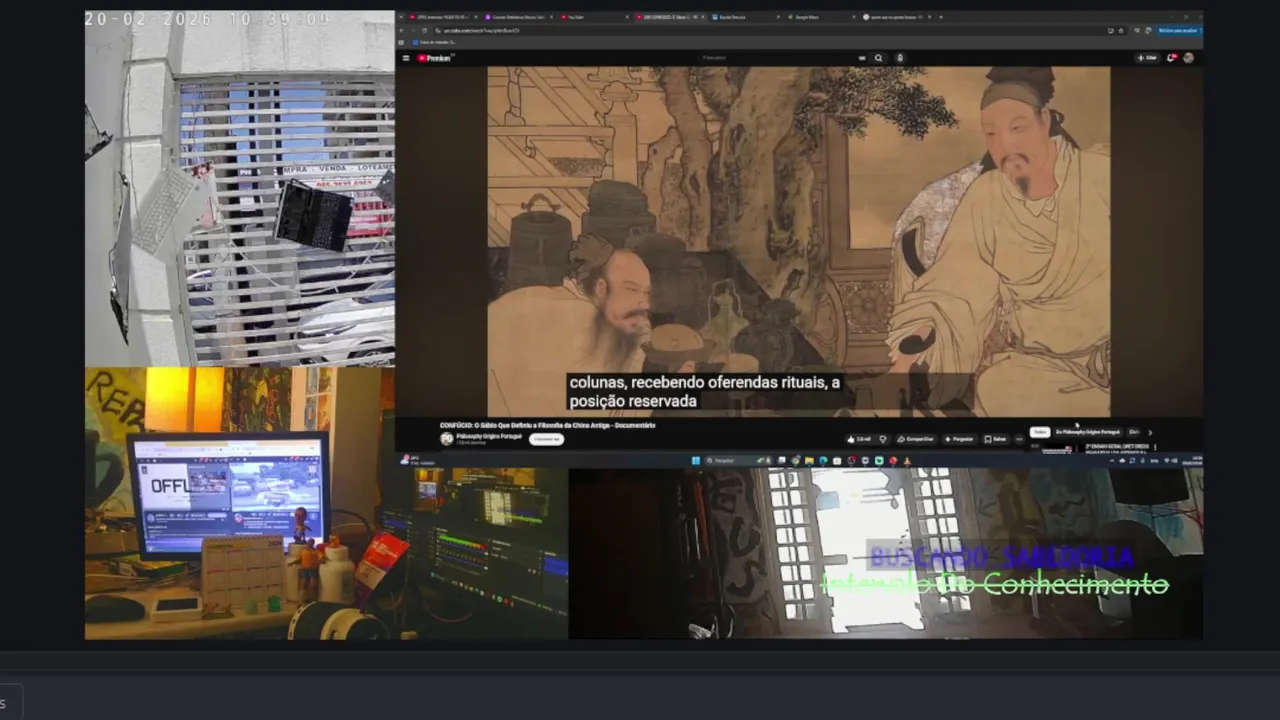Click the YouTube video player area
The width and height of the screenshot is (1280, 720).
point(798,241)
